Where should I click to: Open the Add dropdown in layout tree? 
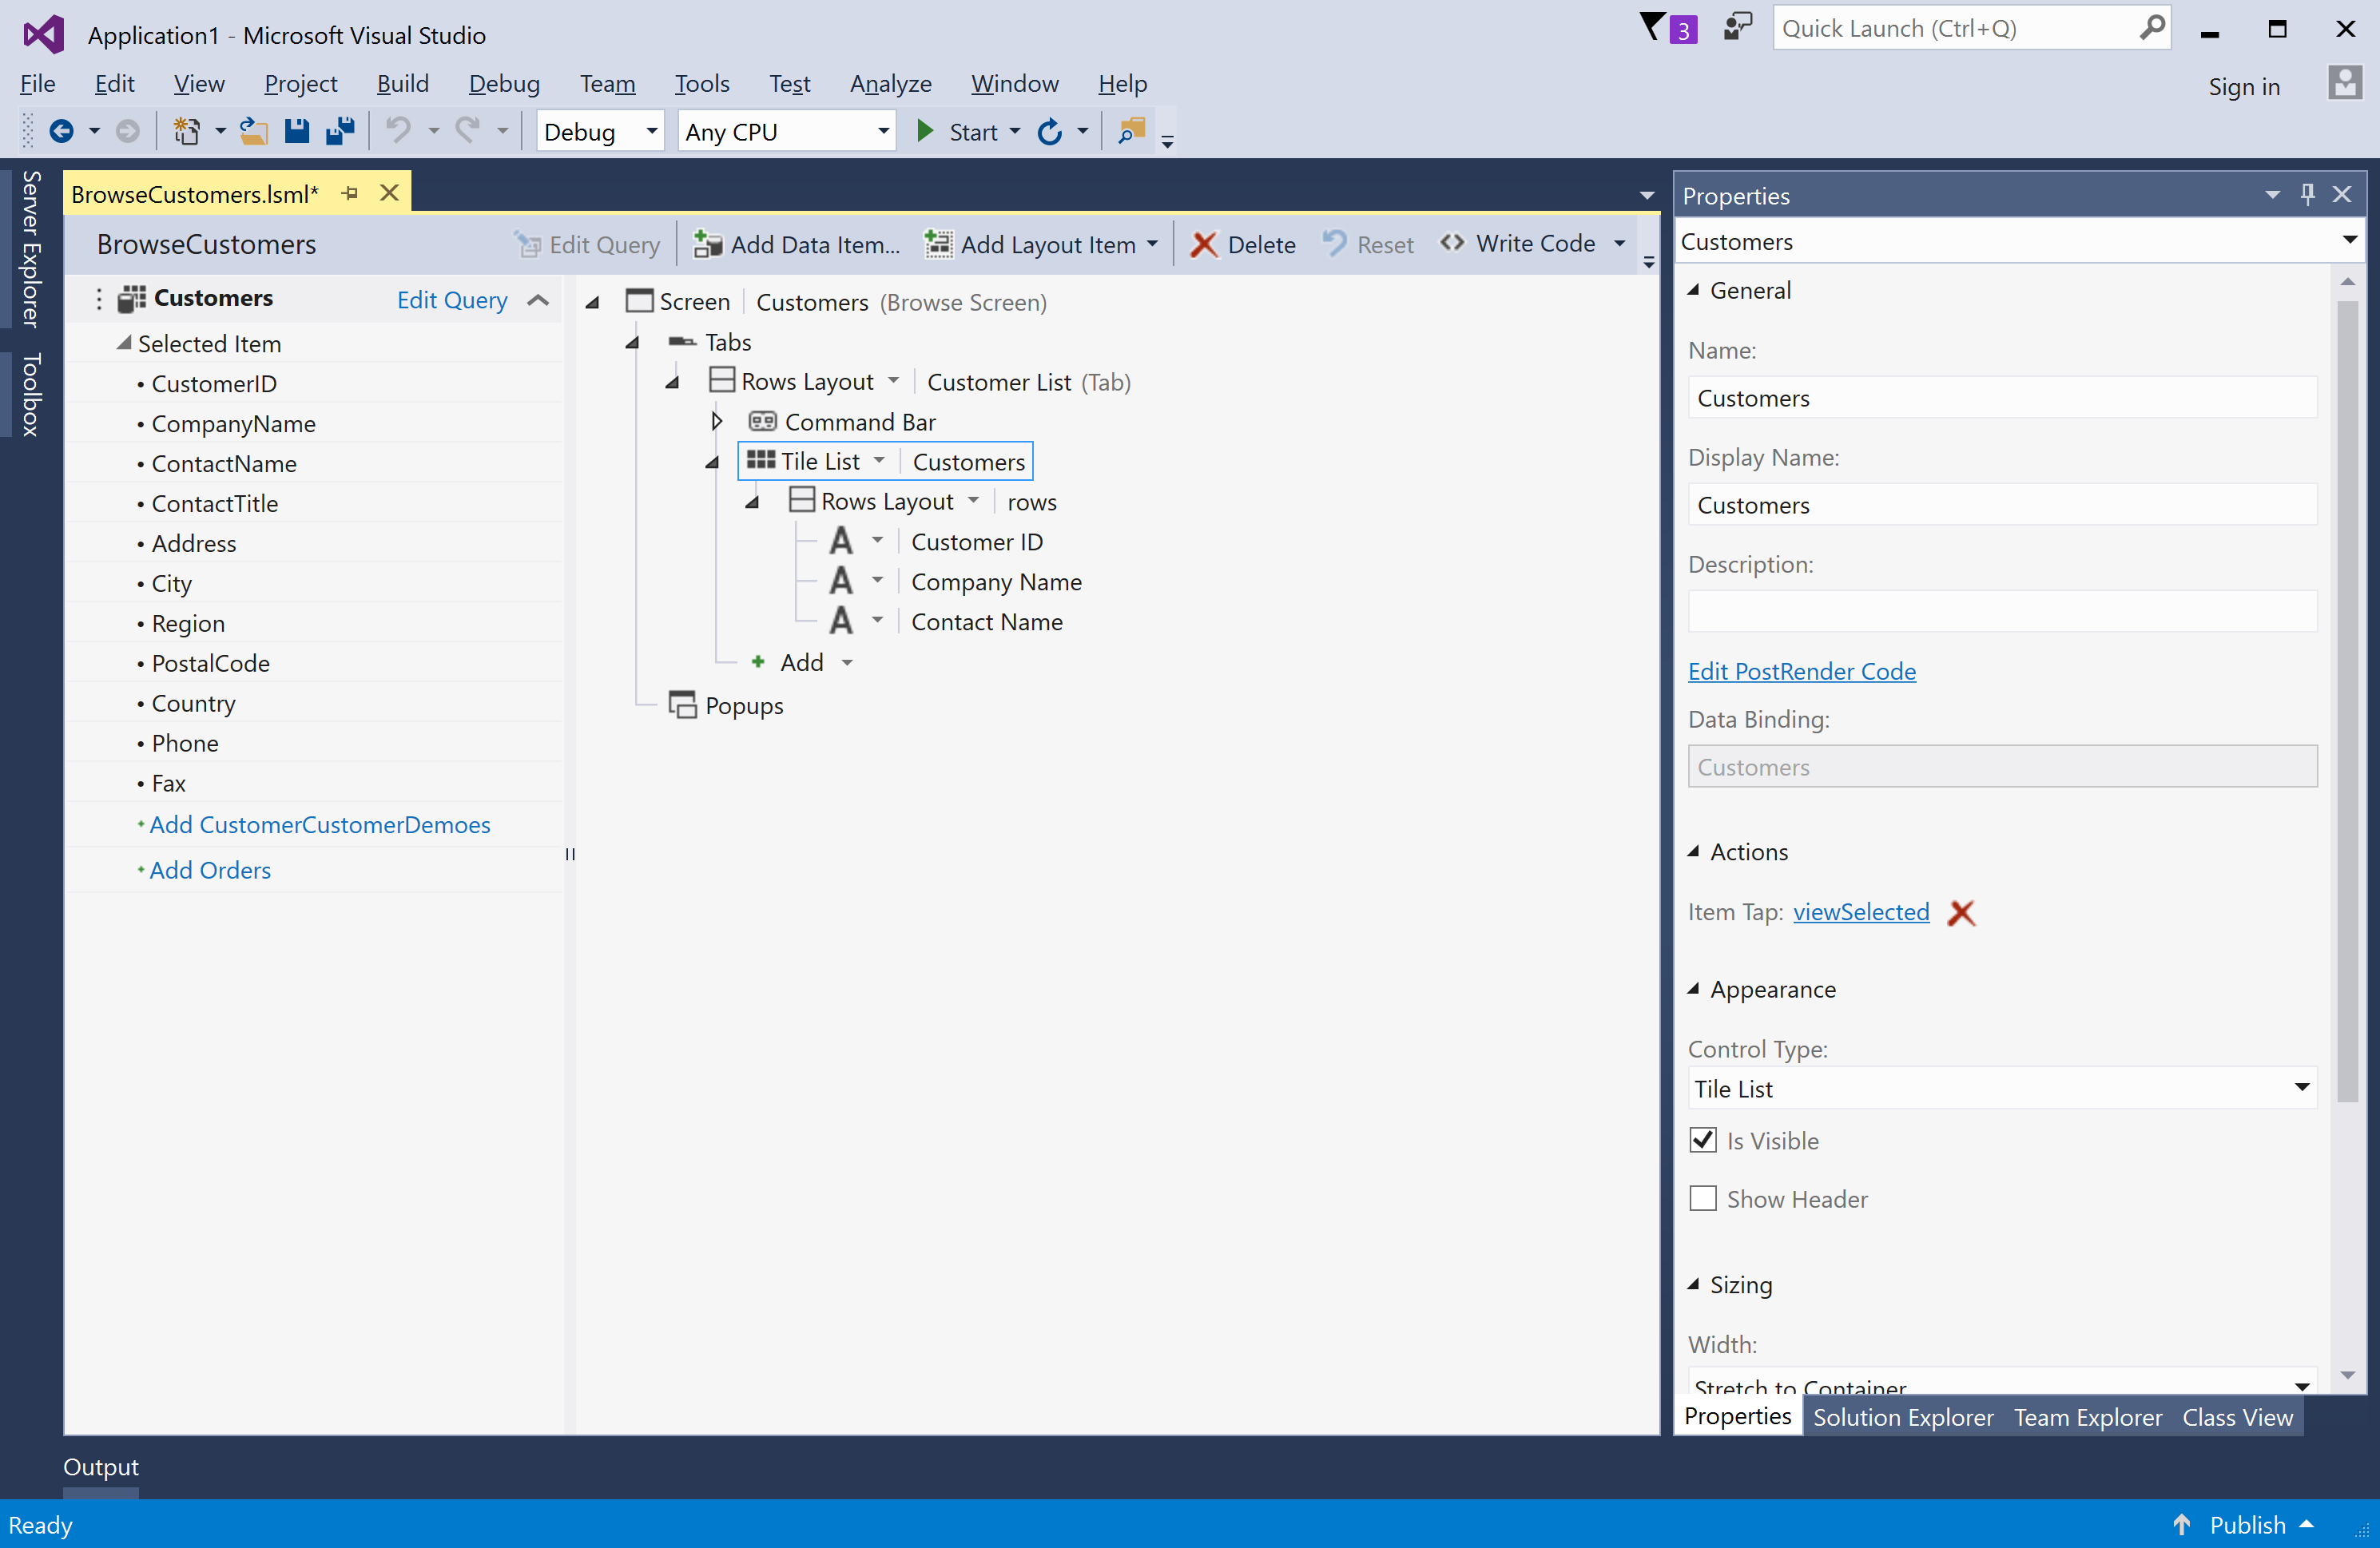(847, 663)
